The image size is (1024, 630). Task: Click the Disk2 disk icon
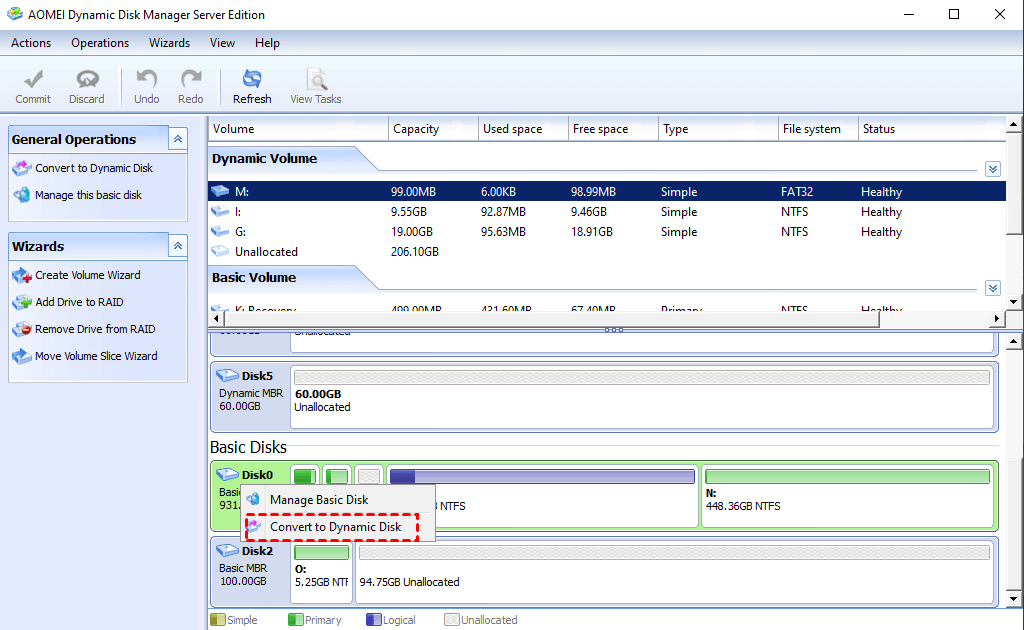pos(227,550)
